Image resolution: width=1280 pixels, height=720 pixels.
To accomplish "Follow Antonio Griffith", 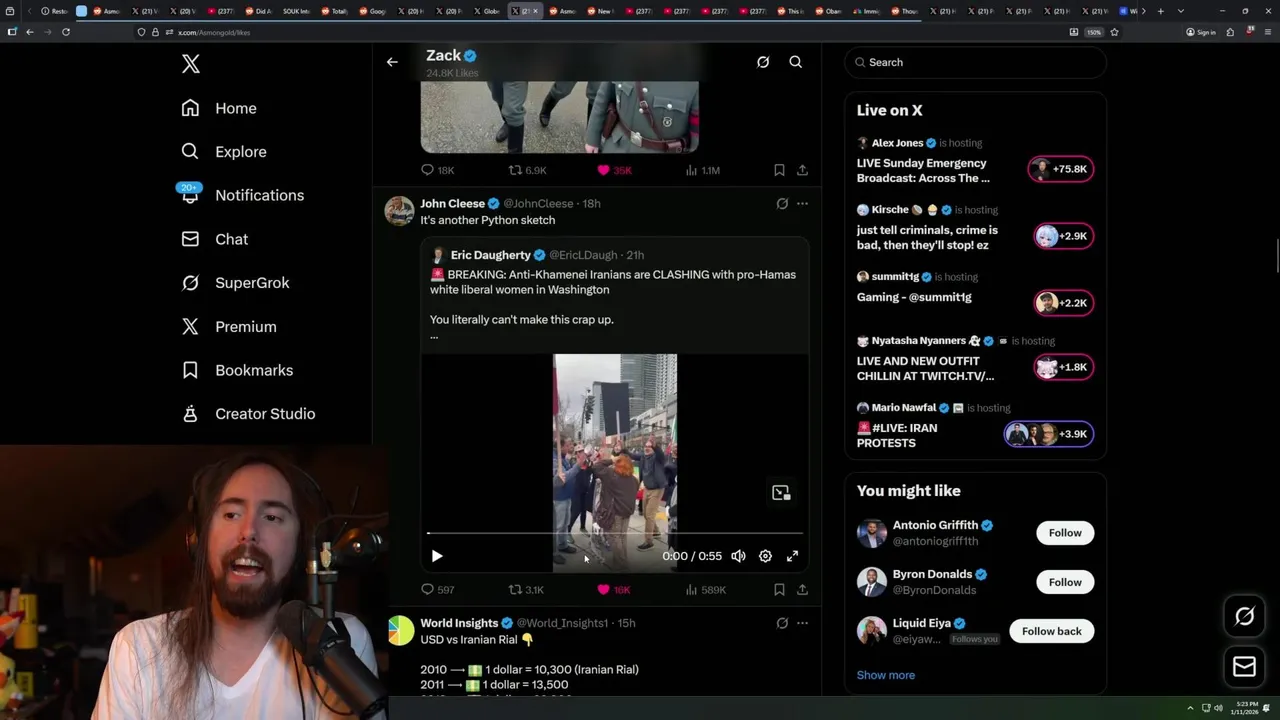I will 1065,533.
